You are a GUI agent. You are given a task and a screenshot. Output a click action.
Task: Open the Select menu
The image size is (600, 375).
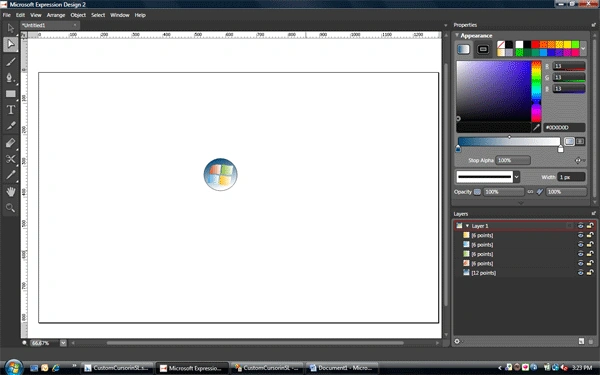[x=98, y=15]
